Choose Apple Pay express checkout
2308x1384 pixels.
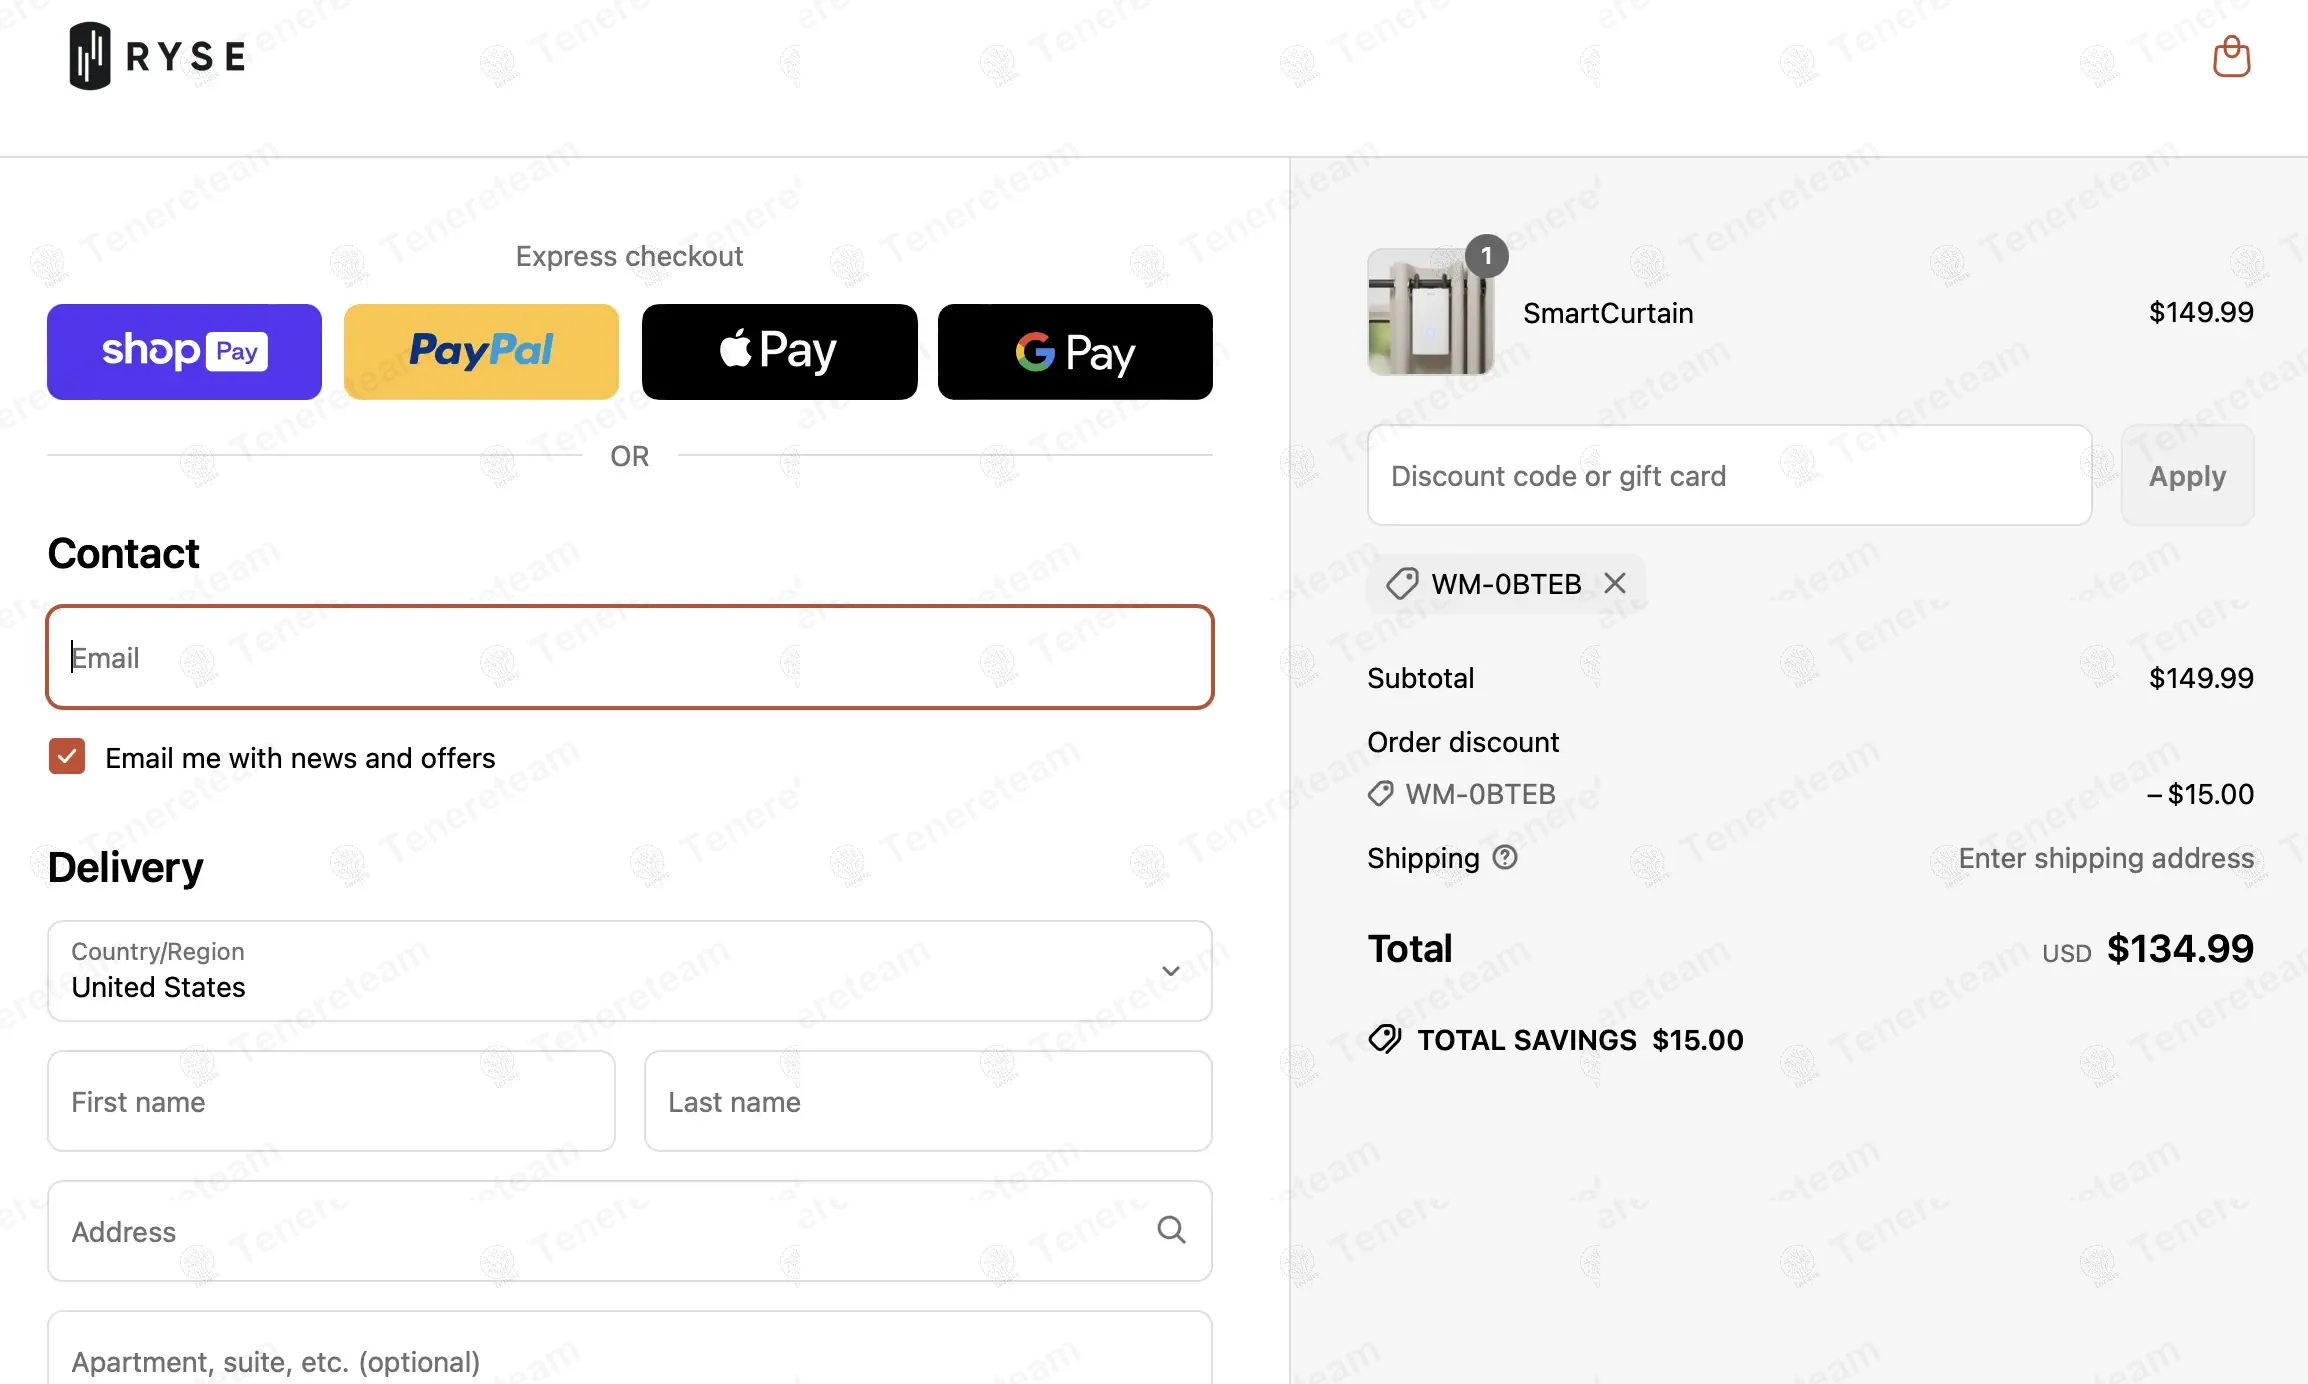pos(779,352)
